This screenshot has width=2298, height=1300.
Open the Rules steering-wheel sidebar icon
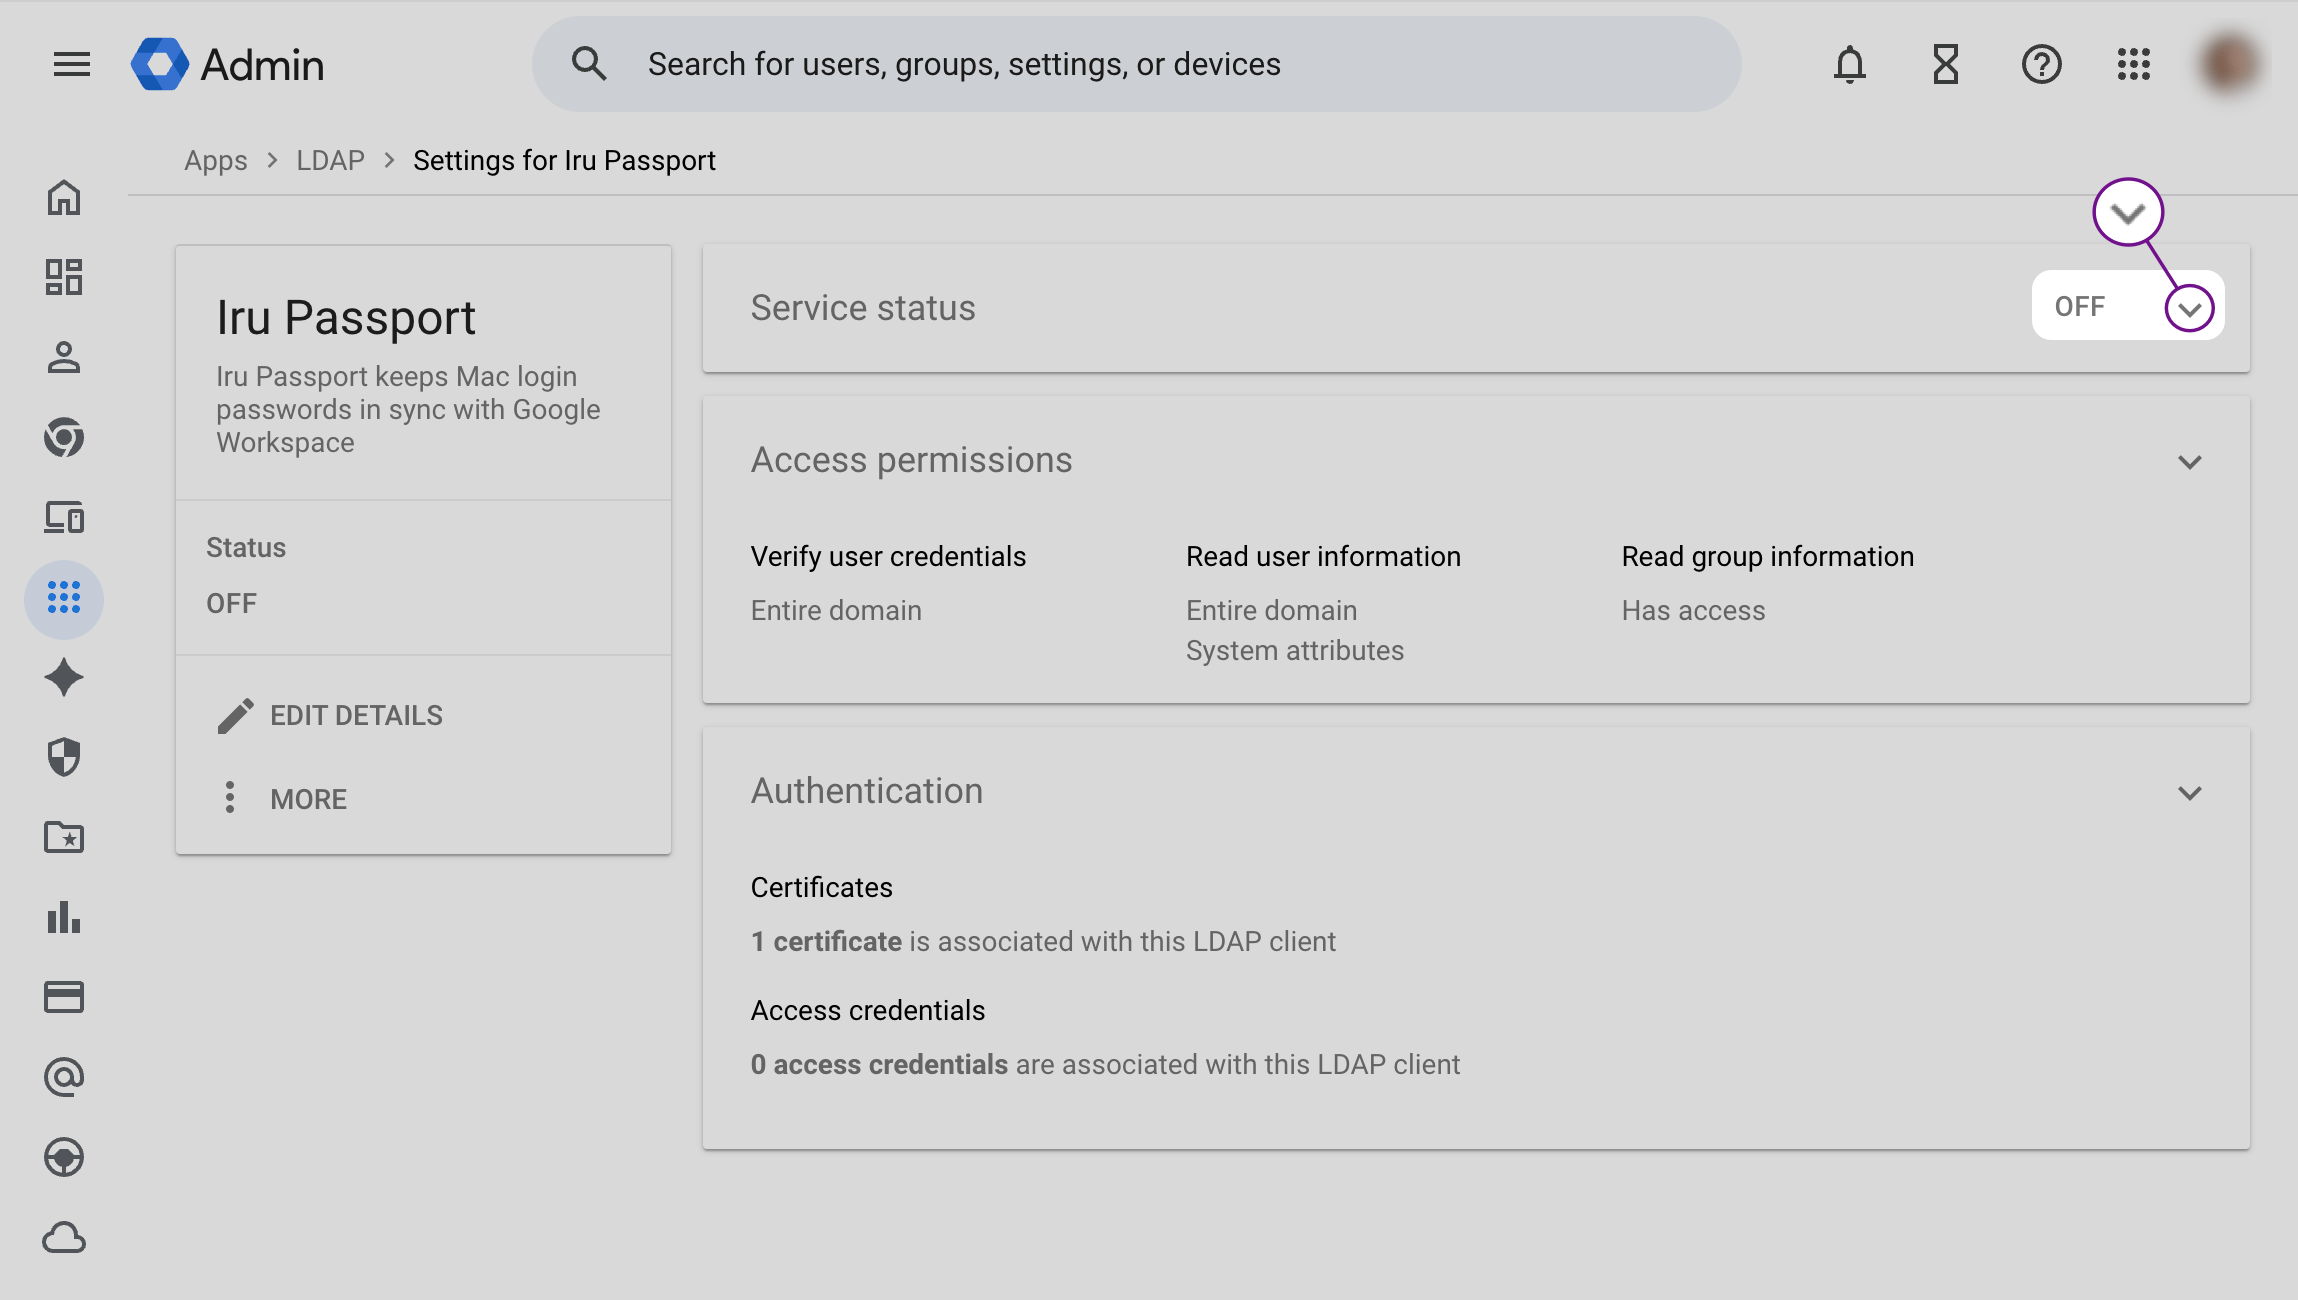click(64, 1157)
